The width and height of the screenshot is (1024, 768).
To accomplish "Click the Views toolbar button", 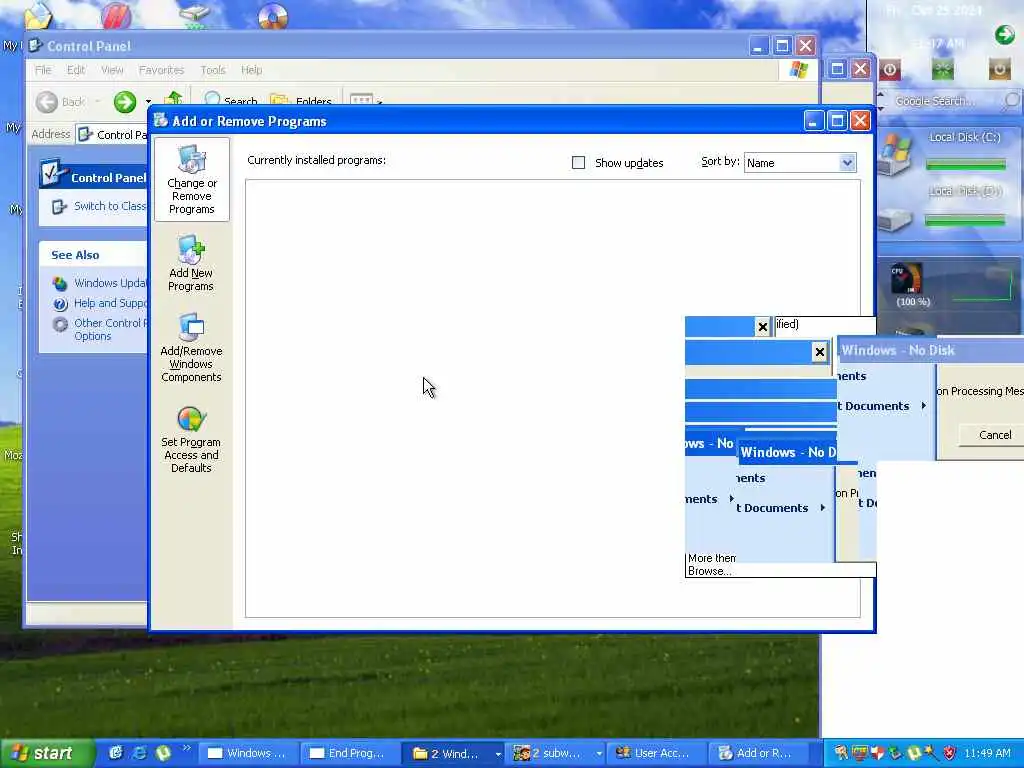I will coord(366,100).
